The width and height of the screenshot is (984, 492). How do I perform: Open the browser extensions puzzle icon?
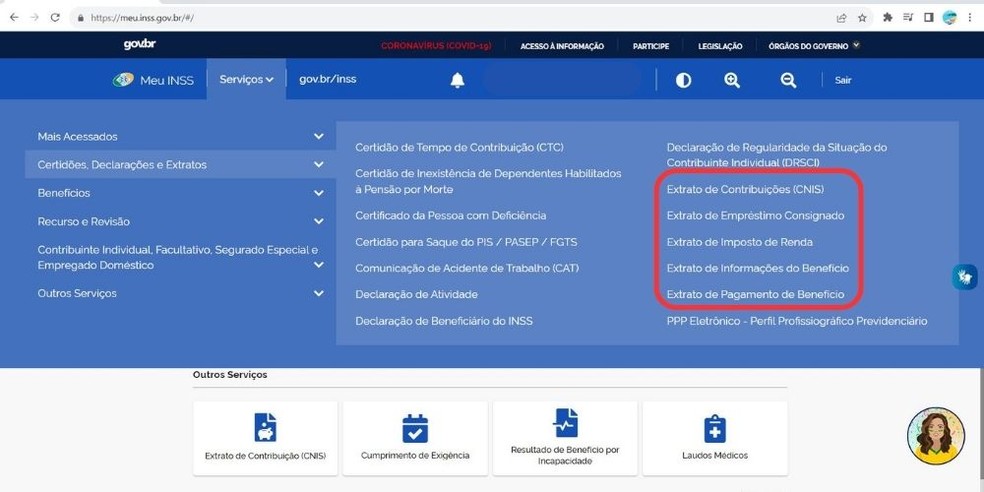(x=887, y=18)
